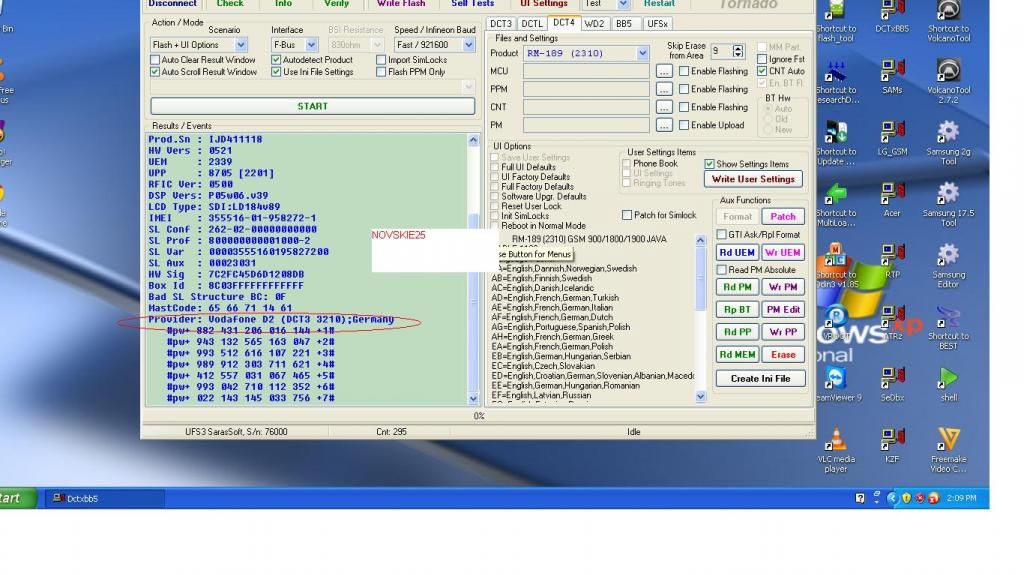The height and width of the screenshot is (575, 1024).
Task: Open the Speed / Infineon Baud dropdown
Action: tap(469, 45)
